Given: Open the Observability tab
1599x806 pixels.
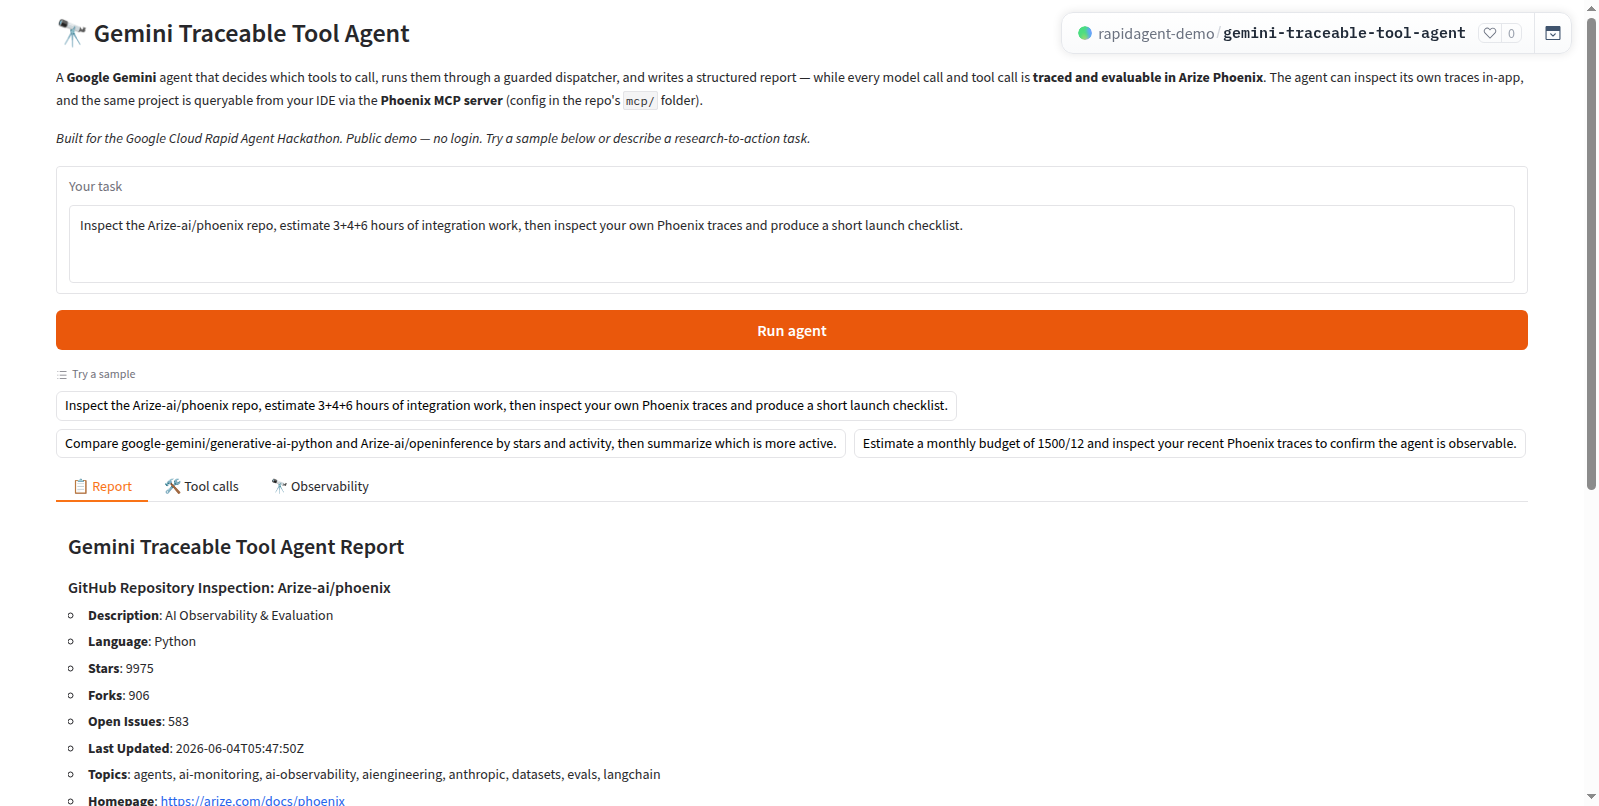Looking at the screenshot, I should pos(320,486).
